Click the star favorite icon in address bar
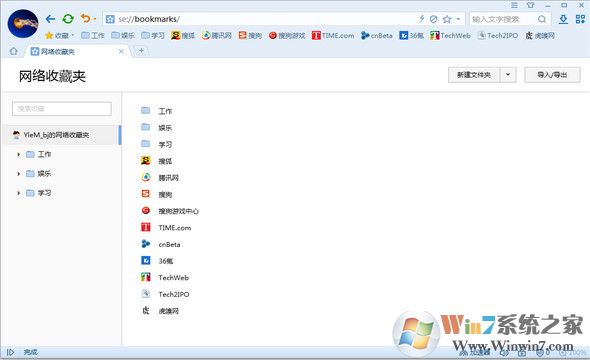This screenshot has height=360, width=590. pos(447,19)
